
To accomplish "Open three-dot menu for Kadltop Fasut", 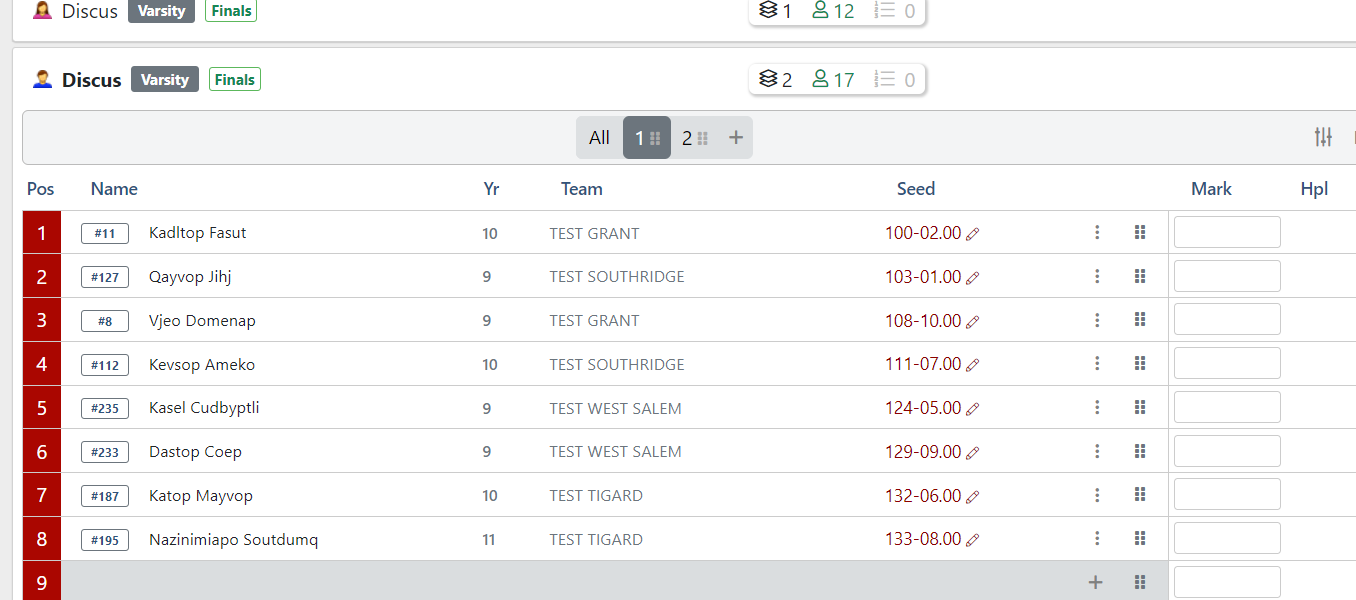I will (1097, 233).
